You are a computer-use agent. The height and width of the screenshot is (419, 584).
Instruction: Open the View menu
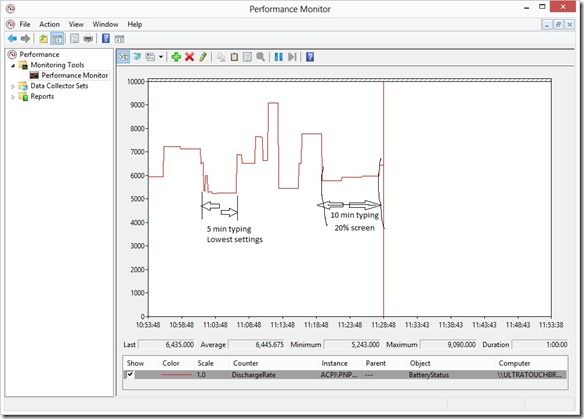(x=76, y=24)
